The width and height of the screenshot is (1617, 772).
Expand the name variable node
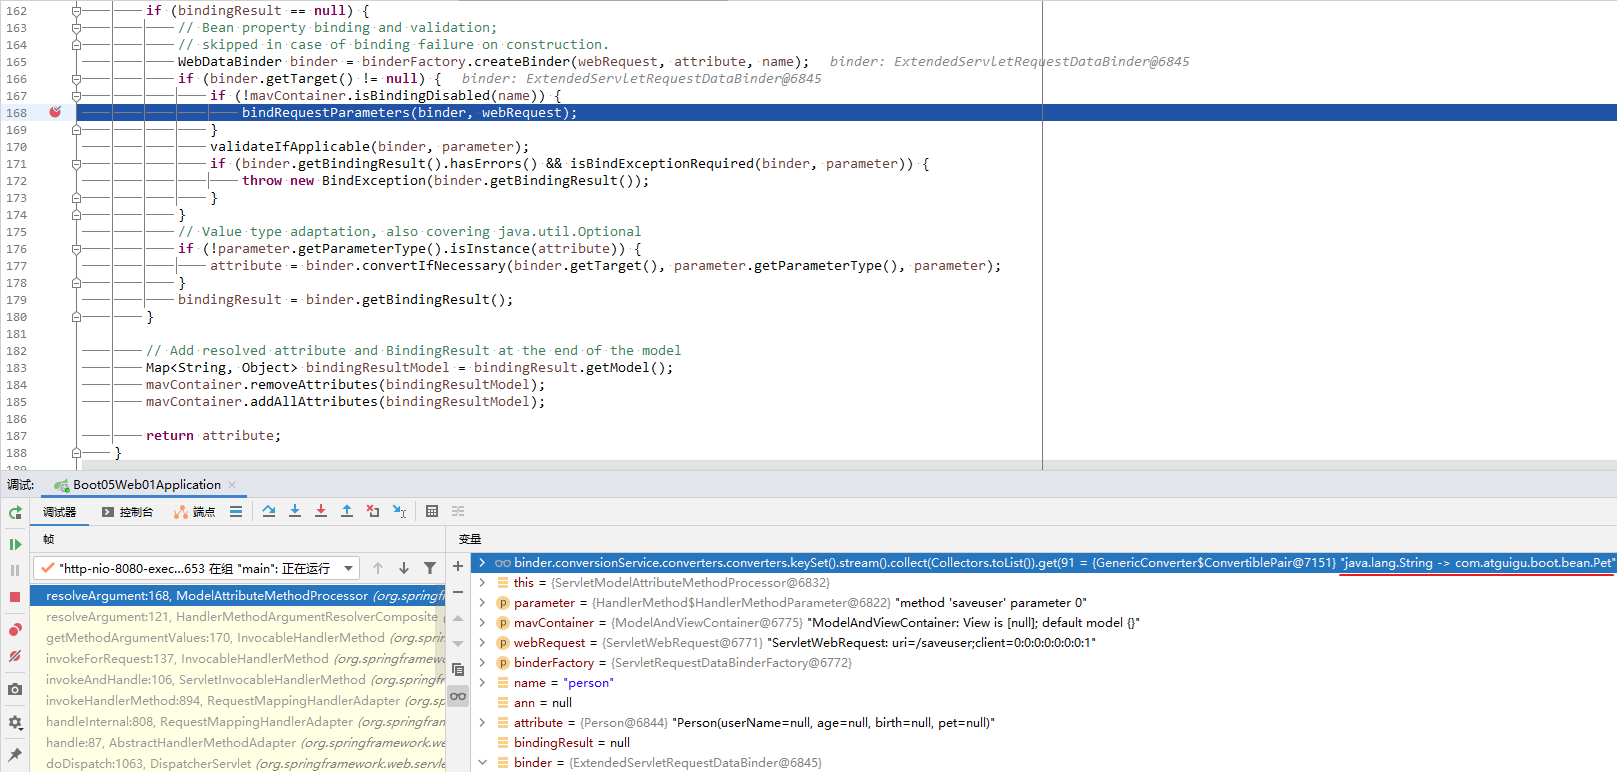point(482,683)
